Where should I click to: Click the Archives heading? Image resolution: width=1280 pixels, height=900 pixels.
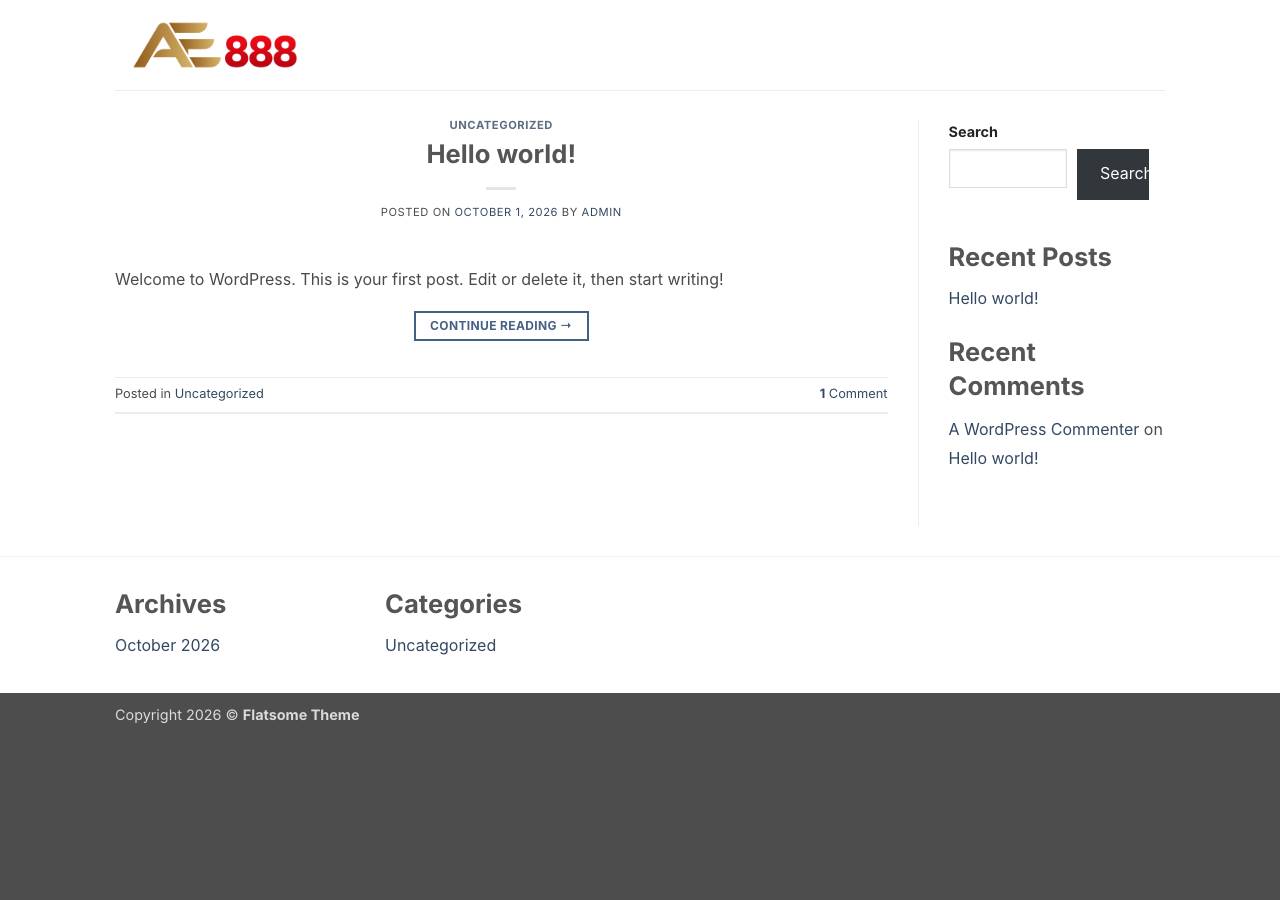(170, 604)
